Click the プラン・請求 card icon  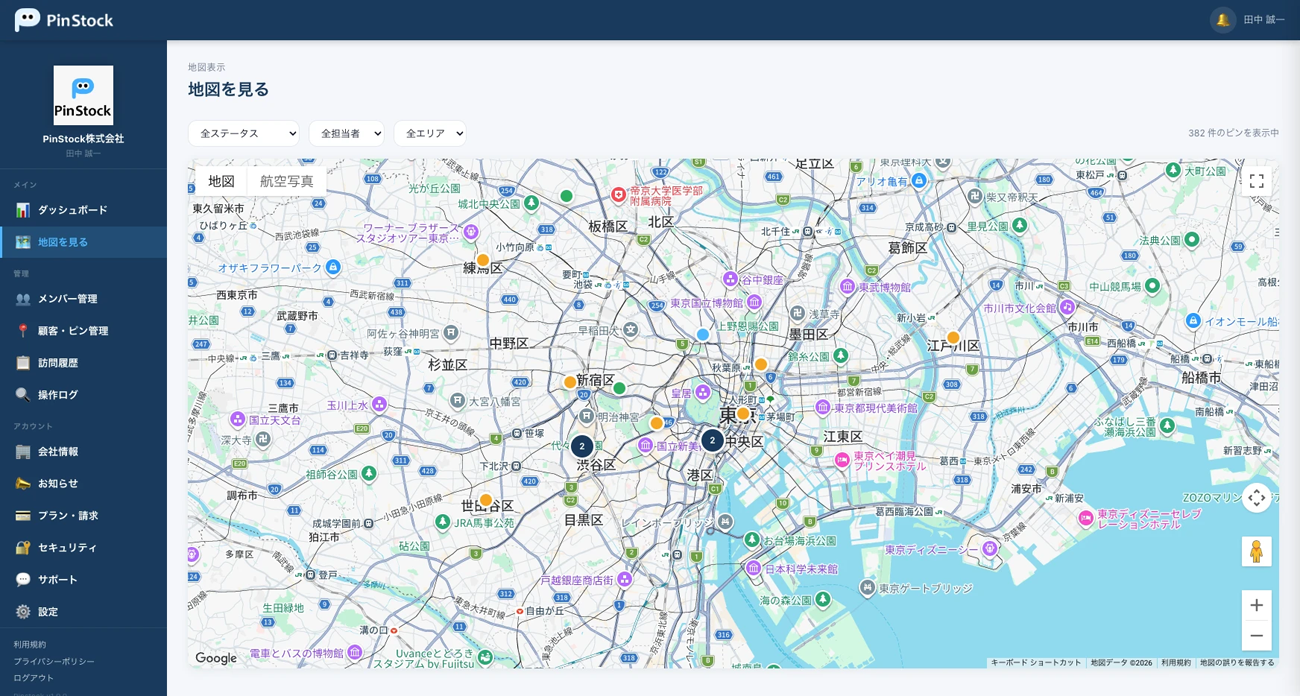(x=23, y=516)
